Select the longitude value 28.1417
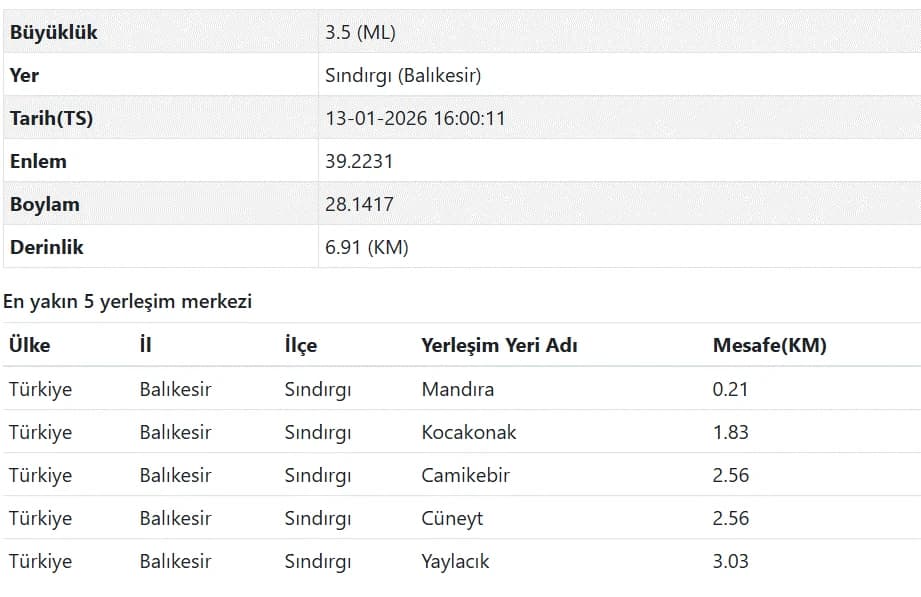Image resolution: width=921 pixels, height=597 pixels. [x=359, y=204]
